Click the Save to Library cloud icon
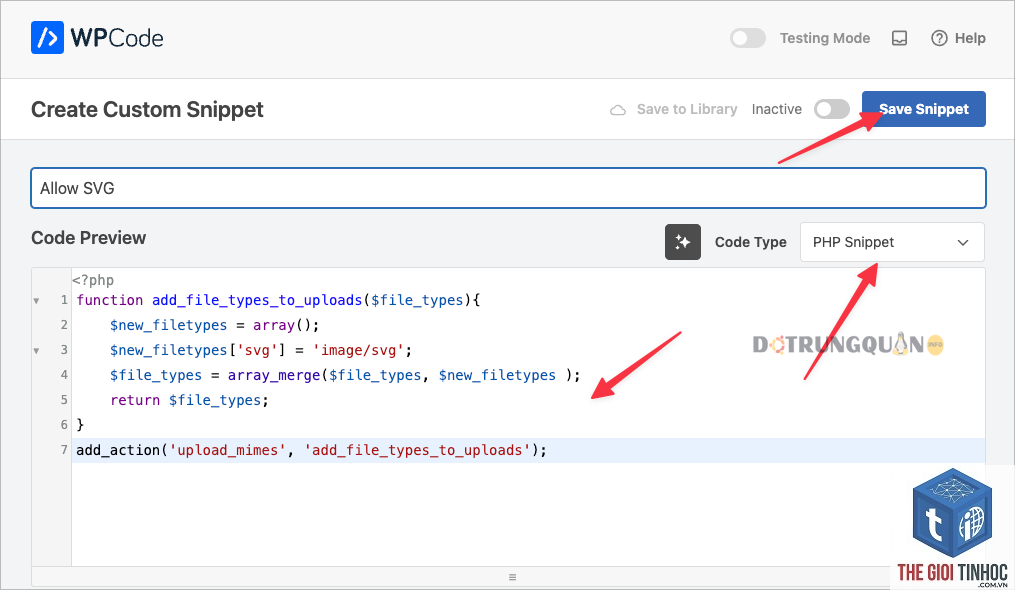This screenshot has width=1015, height=590. point(618,109)
